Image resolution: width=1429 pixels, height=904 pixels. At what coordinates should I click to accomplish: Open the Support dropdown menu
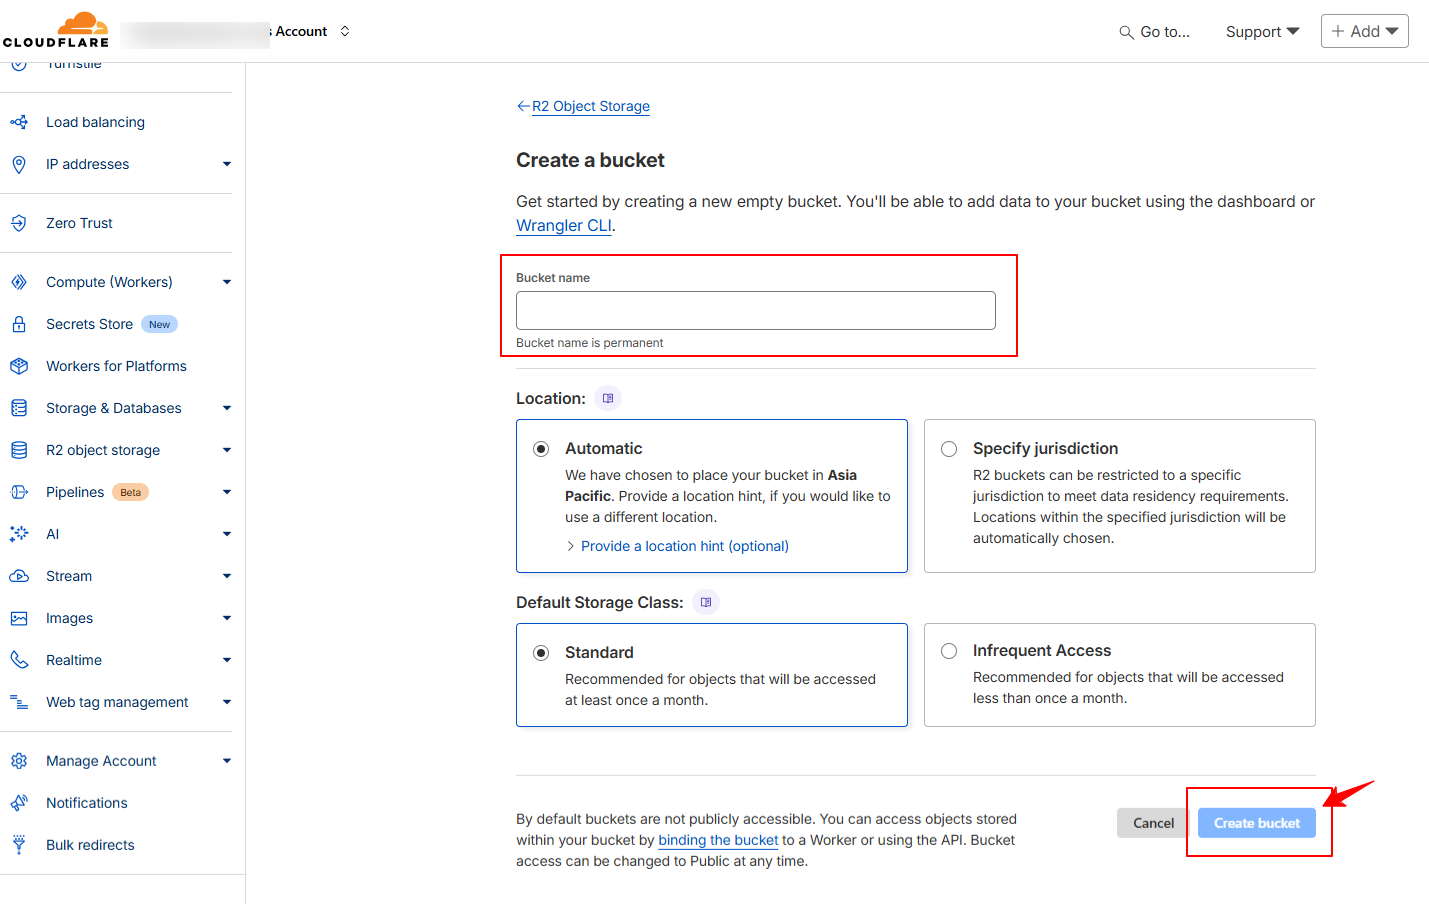1262,32
